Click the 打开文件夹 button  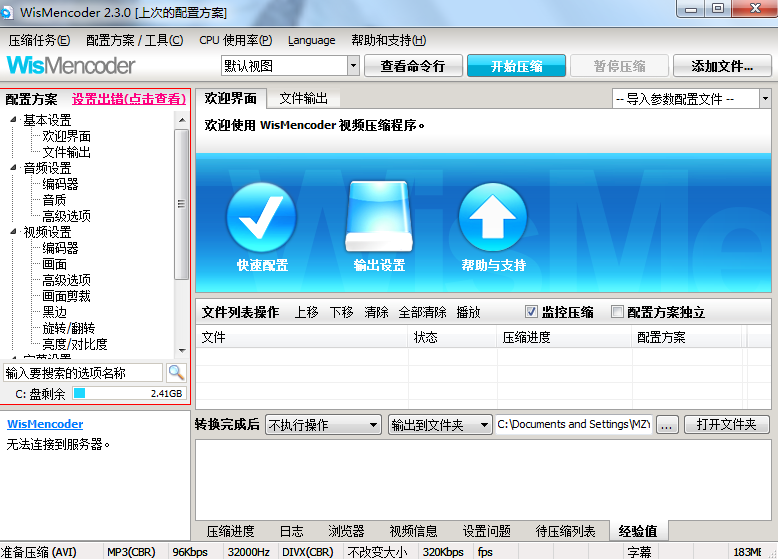(726, 425)
